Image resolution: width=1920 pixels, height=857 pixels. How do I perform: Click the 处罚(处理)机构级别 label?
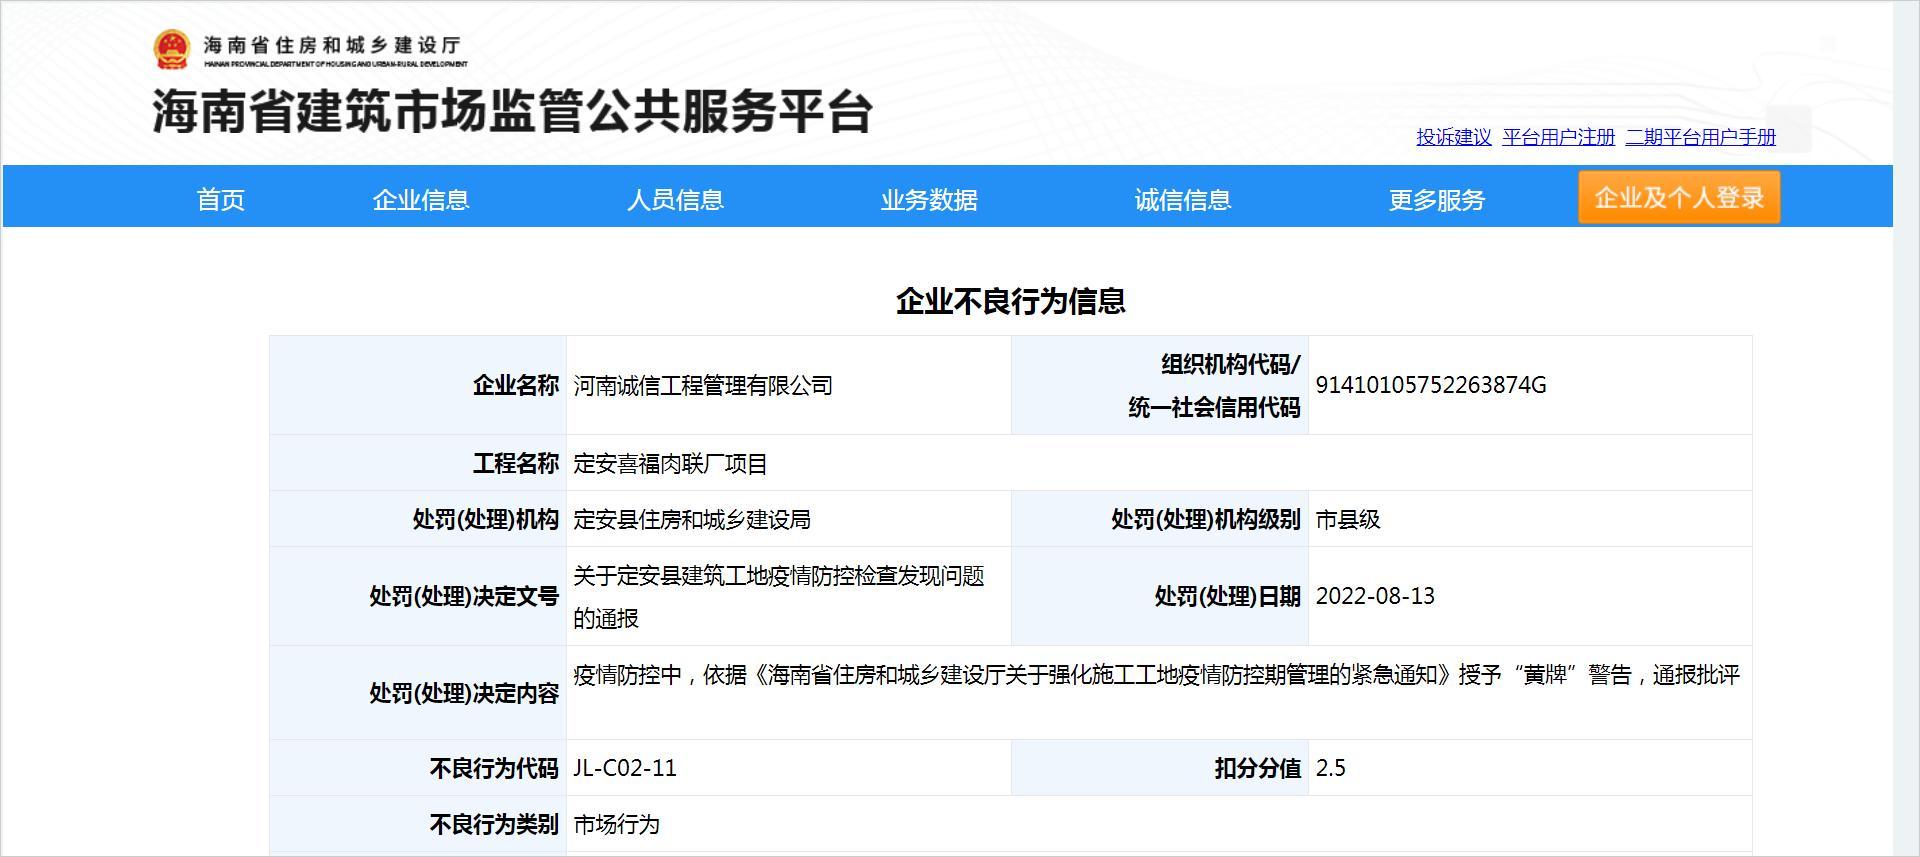1206,520
